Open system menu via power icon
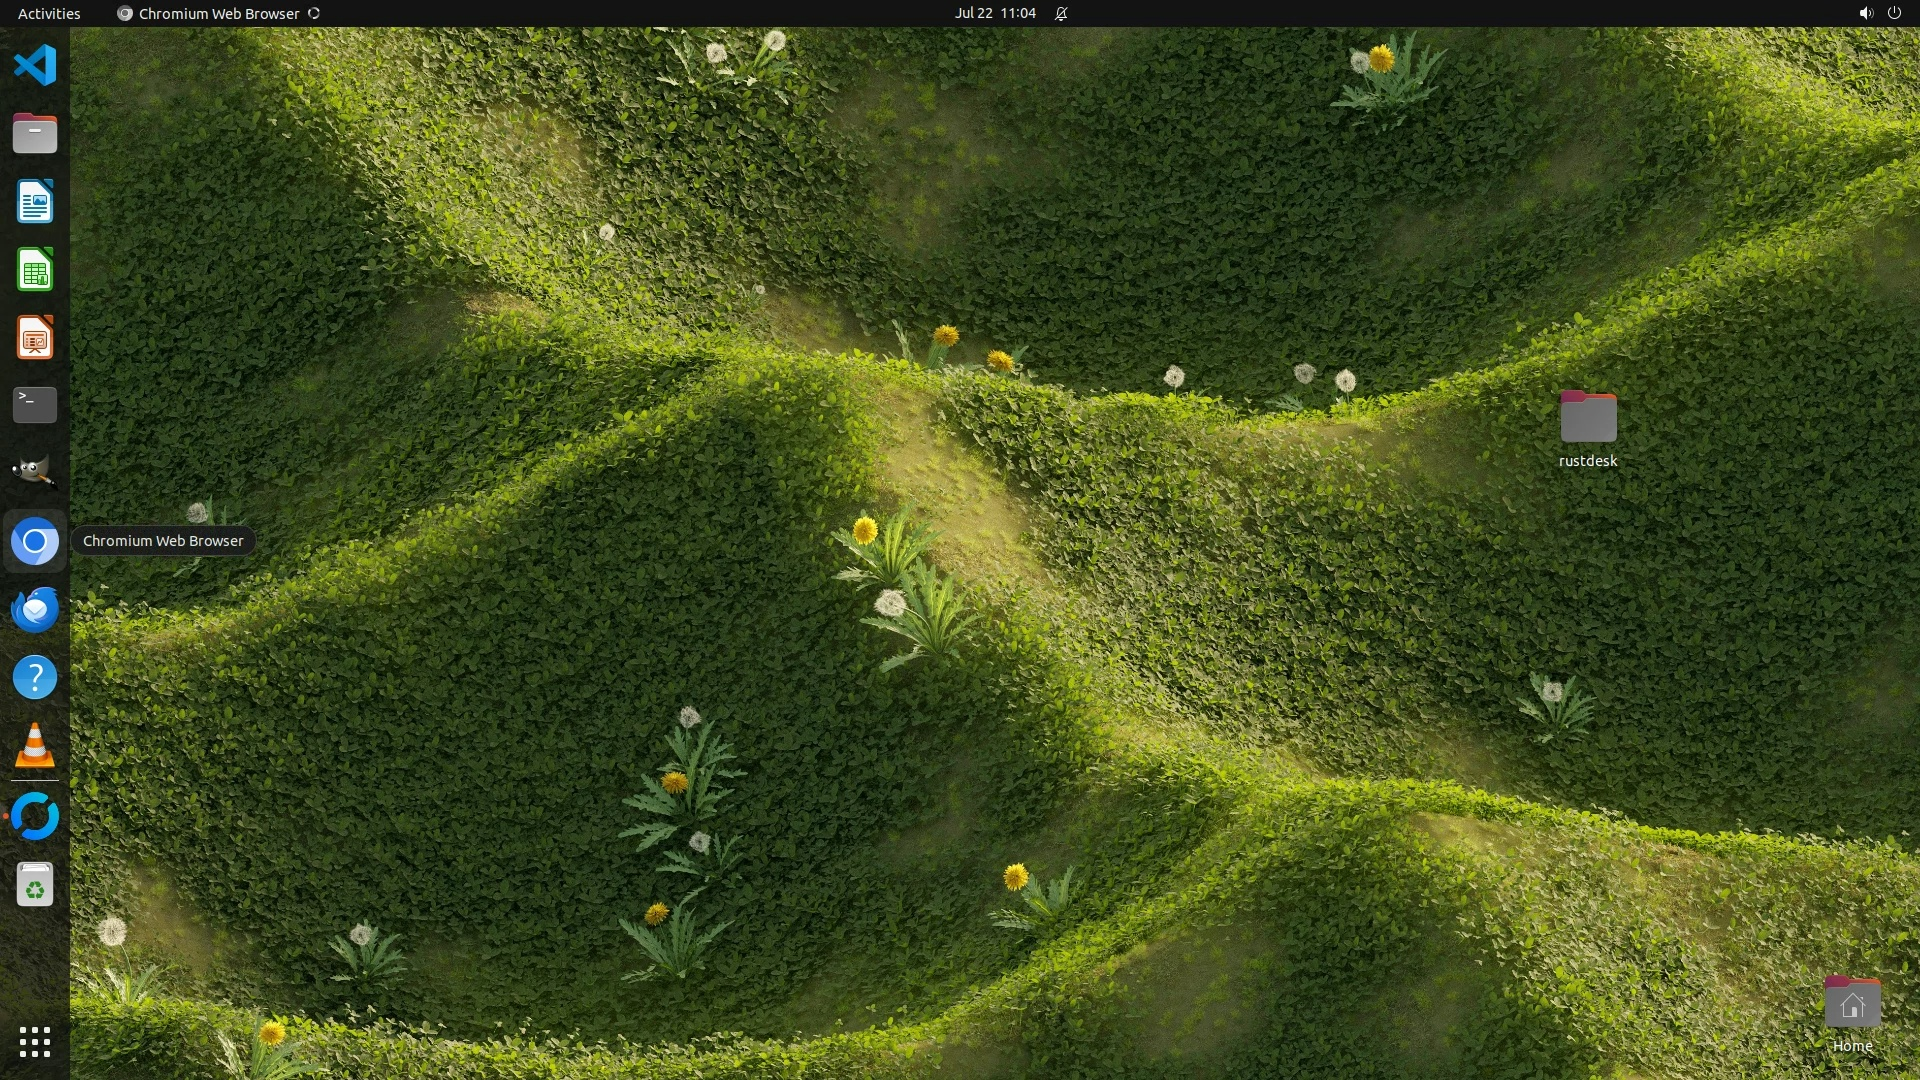Viewport: 1920px width, 1080px height. tap(1894, 13)
